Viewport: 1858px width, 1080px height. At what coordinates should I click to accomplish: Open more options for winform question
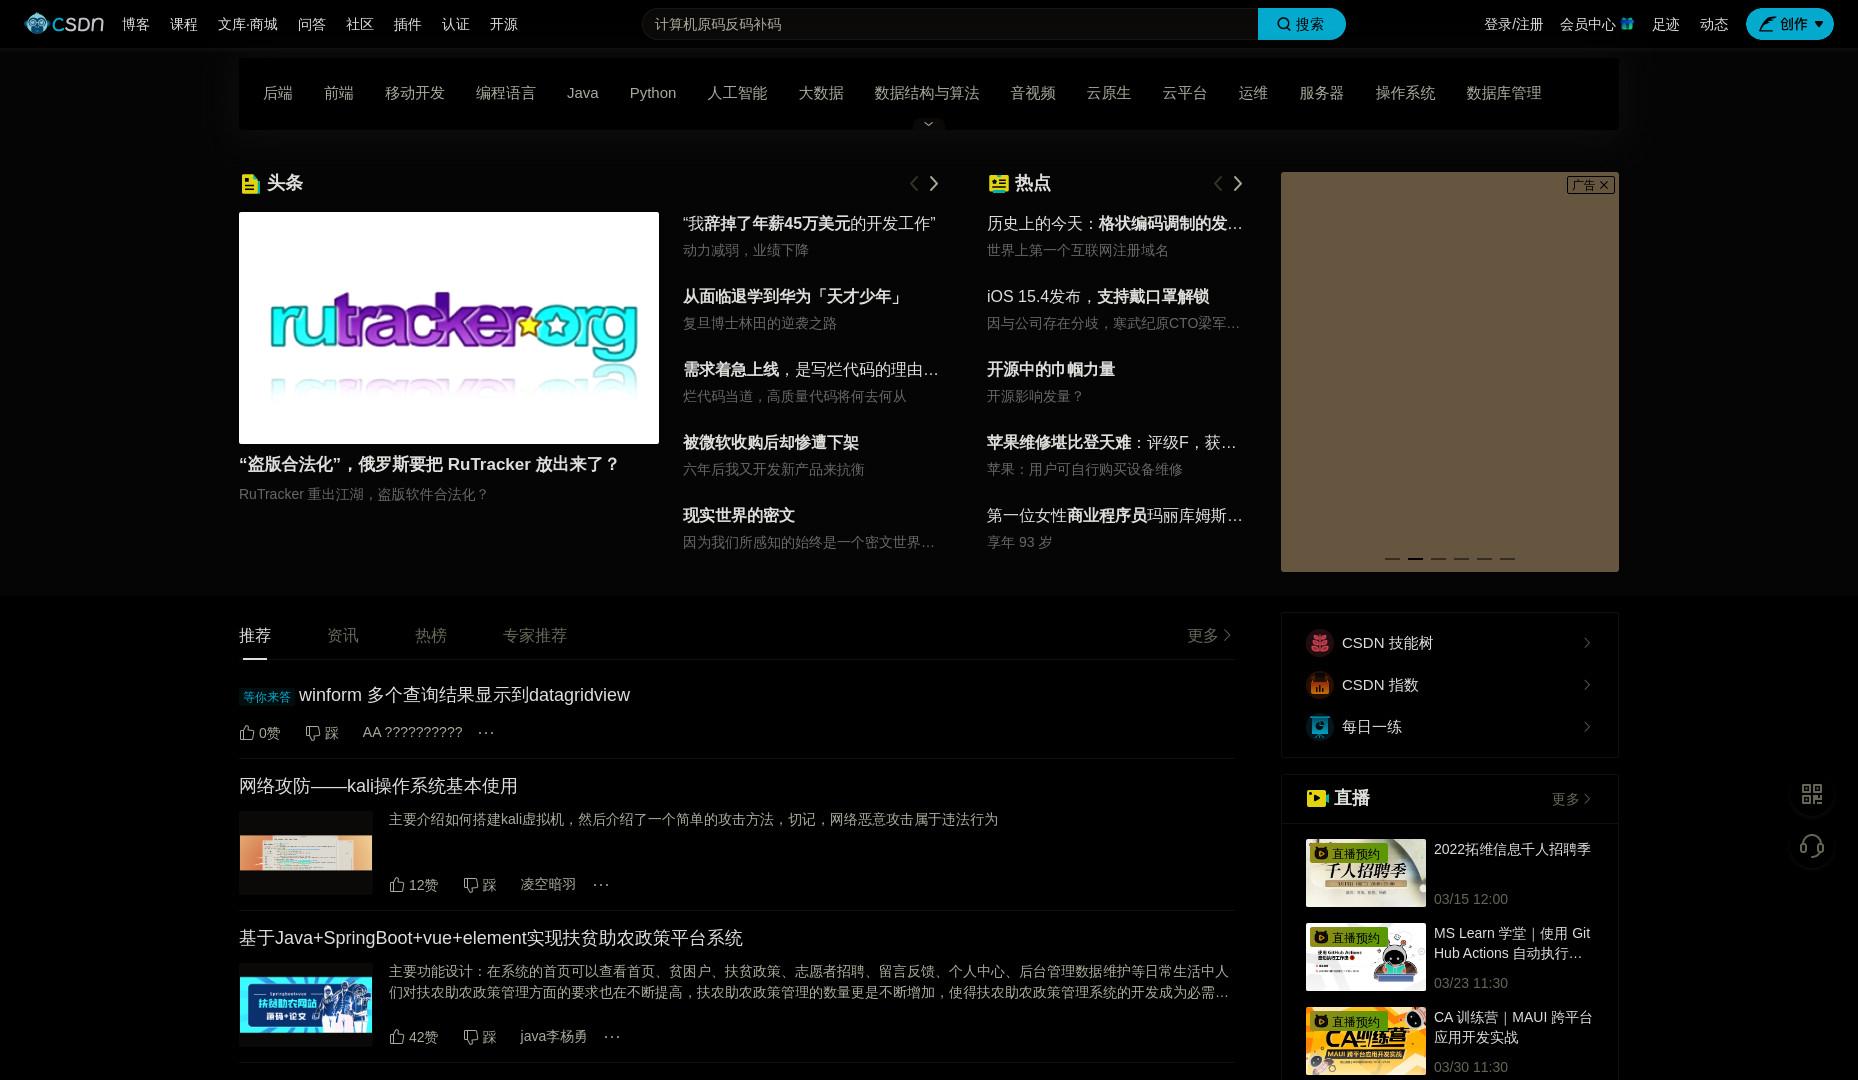[486, 733]
